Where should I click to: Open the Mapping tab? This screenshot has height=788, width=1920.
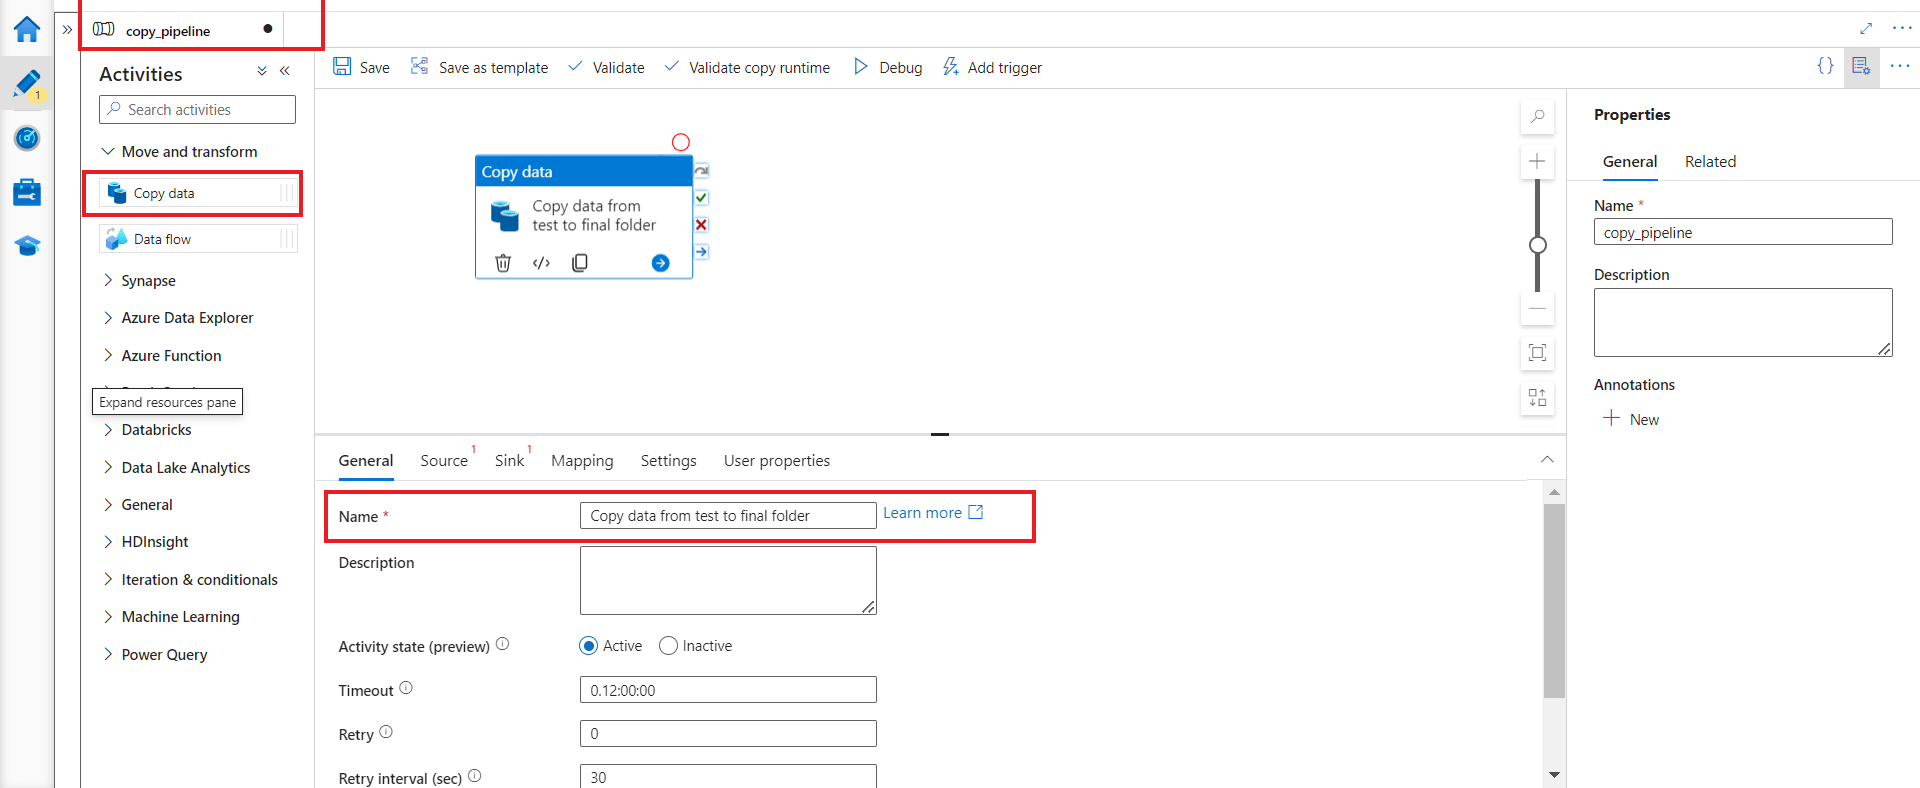coord(582,461)
